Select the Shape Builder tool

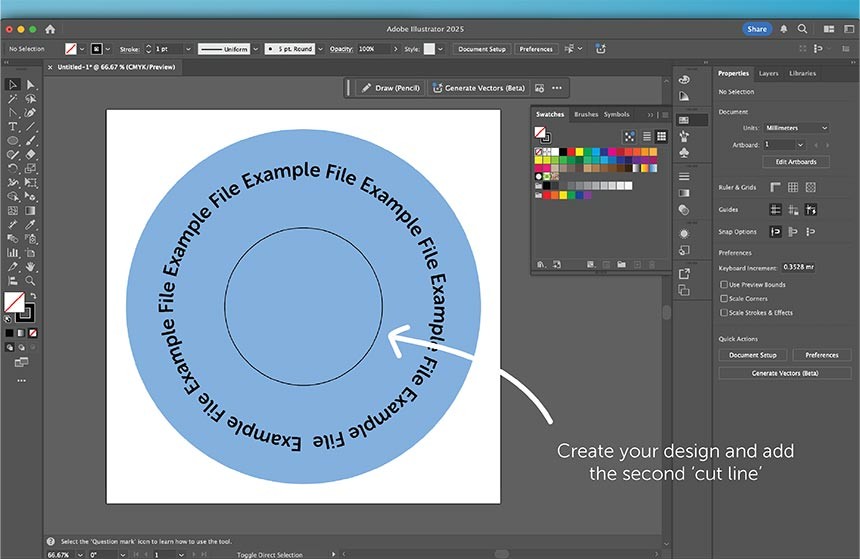[x=13, y=196]
